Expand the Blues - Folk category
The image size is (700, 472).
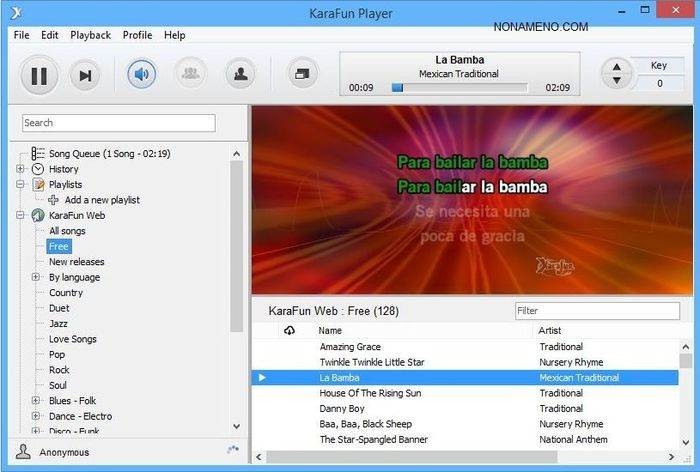point(36,401)
